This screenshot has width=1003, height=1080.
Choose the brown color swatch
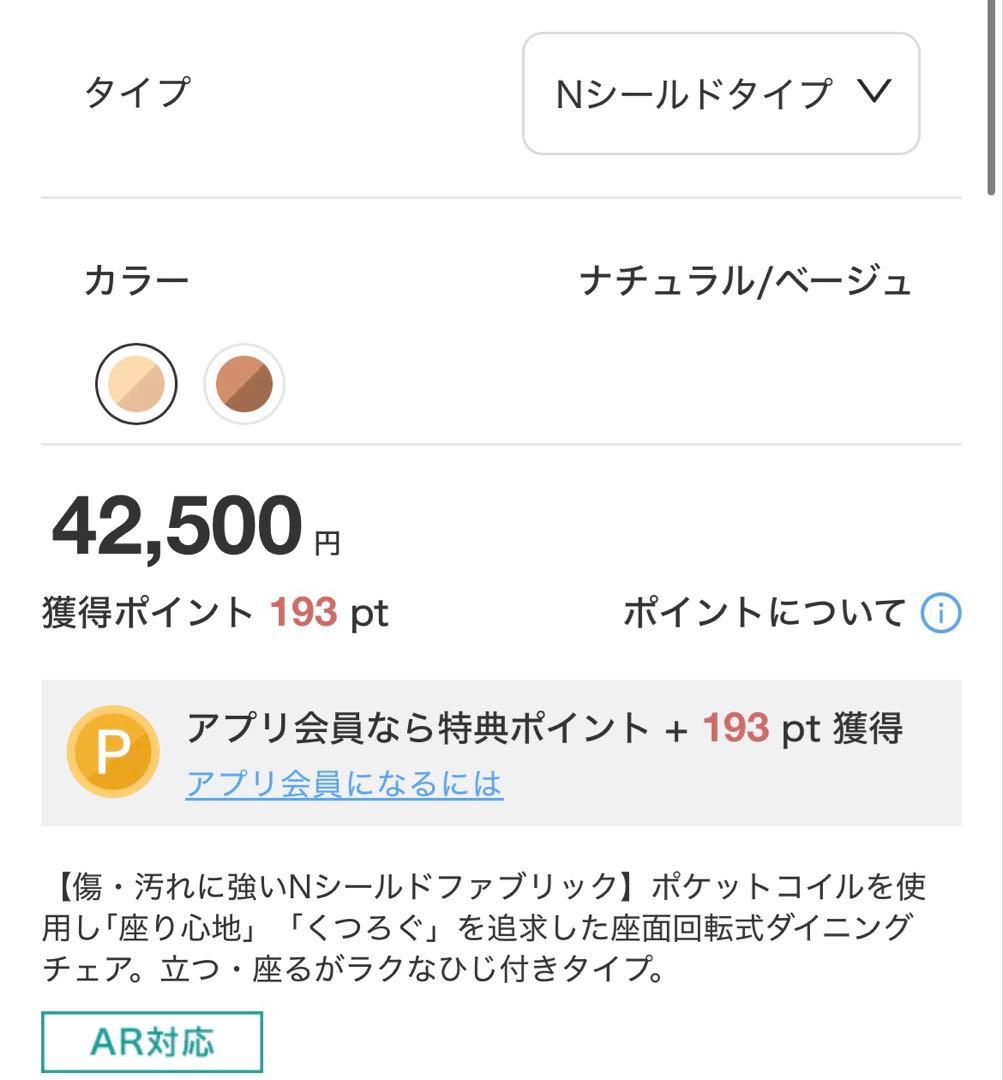coord(244,384)
